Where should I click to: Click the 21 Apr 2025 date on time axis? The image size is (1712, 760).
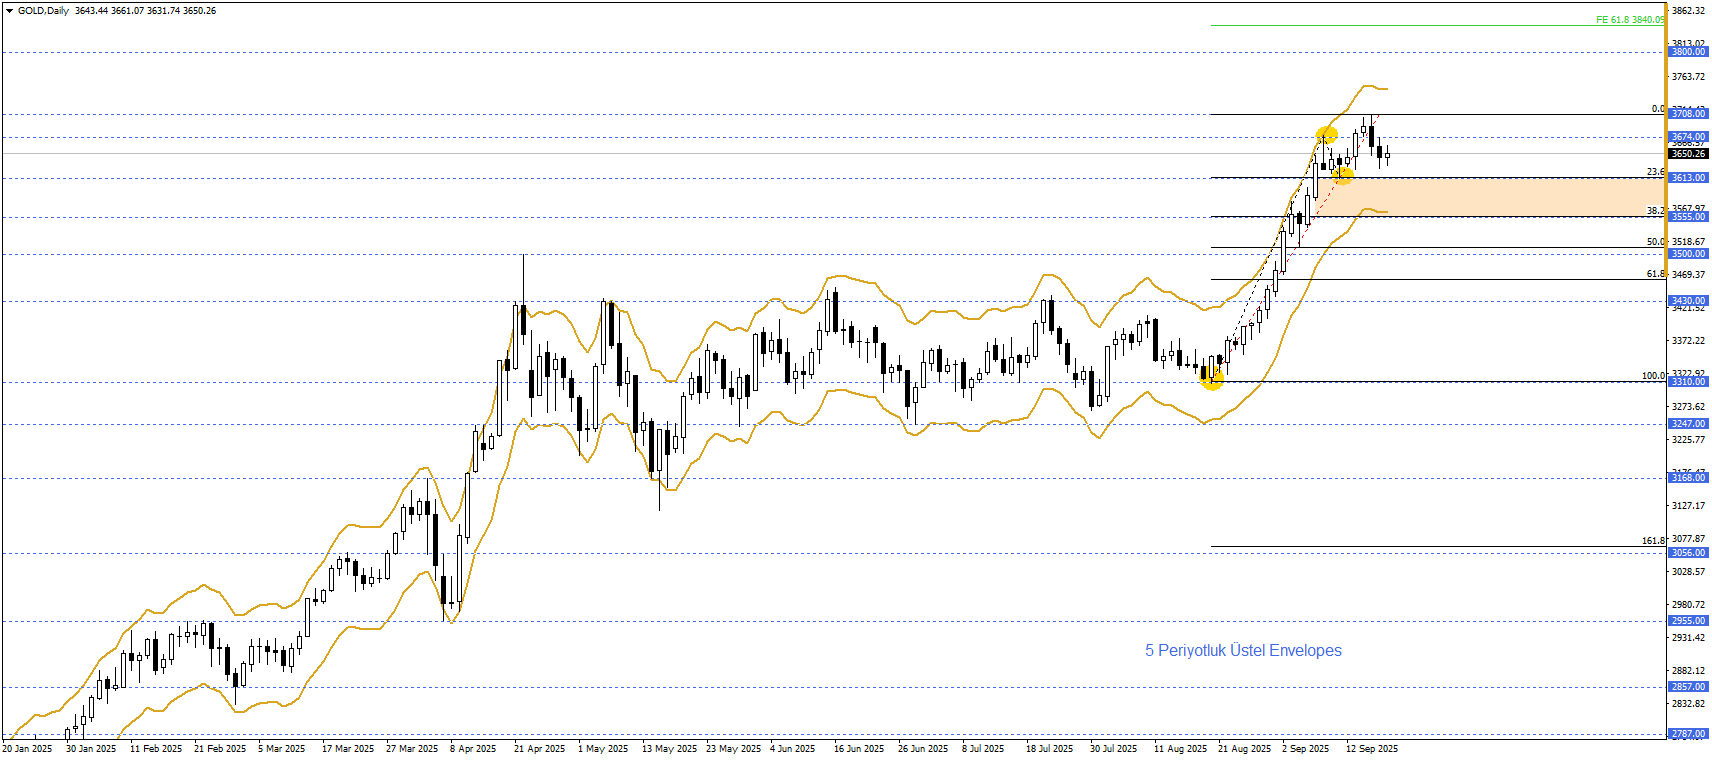pyautogui.click(x=539, y=749)
